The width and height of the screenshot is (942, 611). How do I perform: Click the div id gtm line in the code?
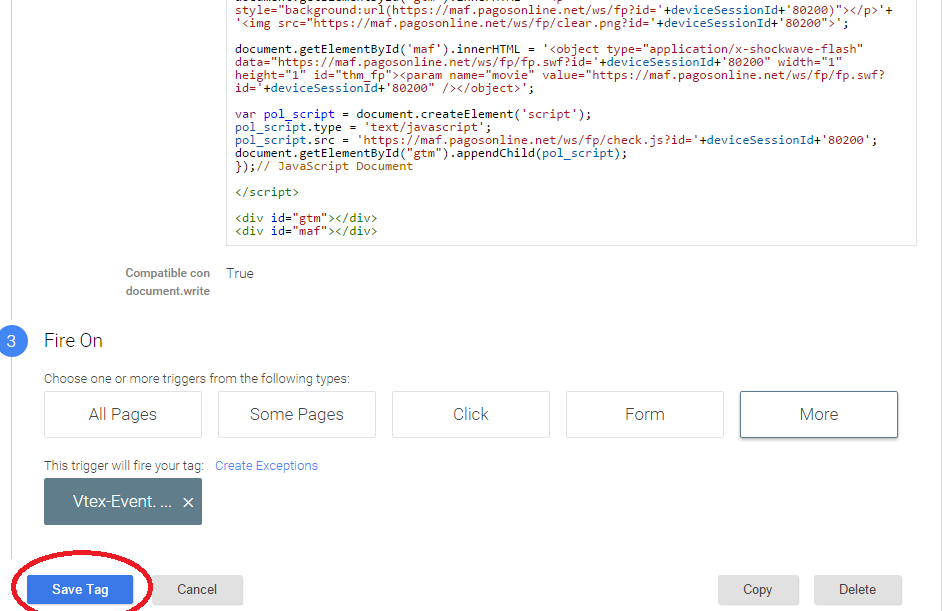coord(305,217)
